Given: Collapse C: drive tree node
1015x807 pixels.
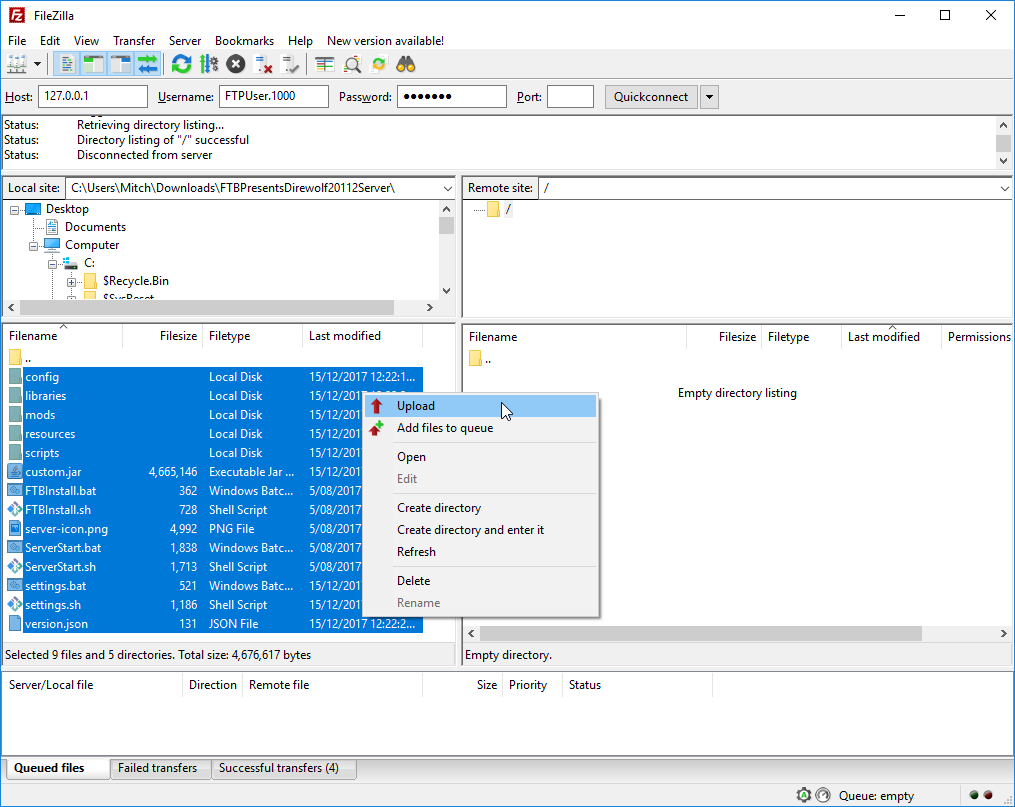Looking at the screenshot, I should 52,264.
